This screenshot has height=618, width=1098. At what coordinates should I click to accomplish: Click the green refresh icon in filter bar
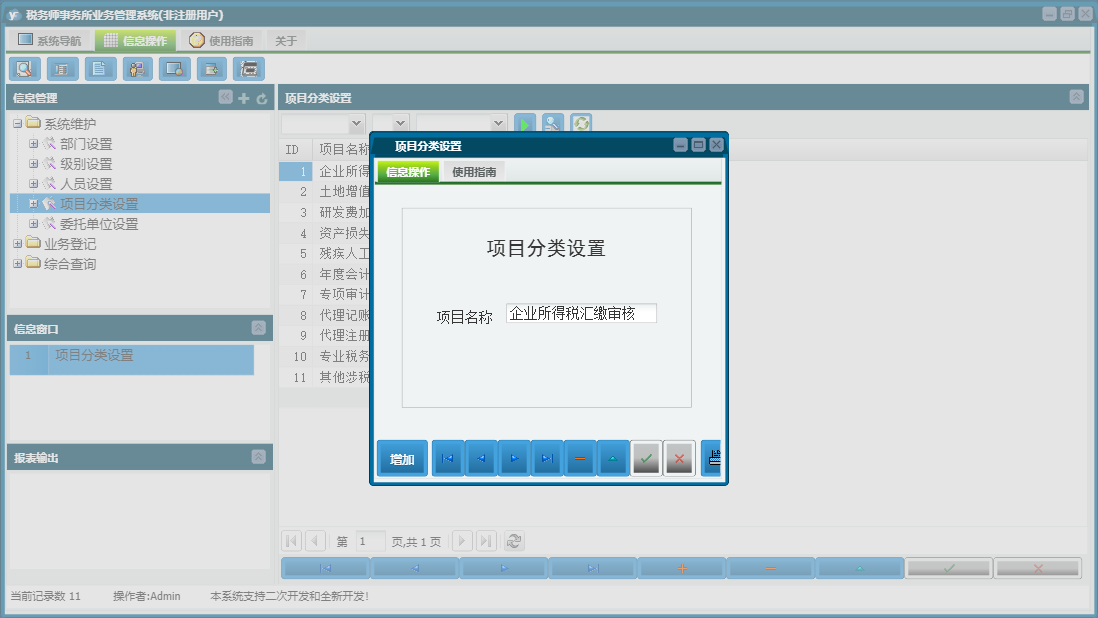pos(581,124)
